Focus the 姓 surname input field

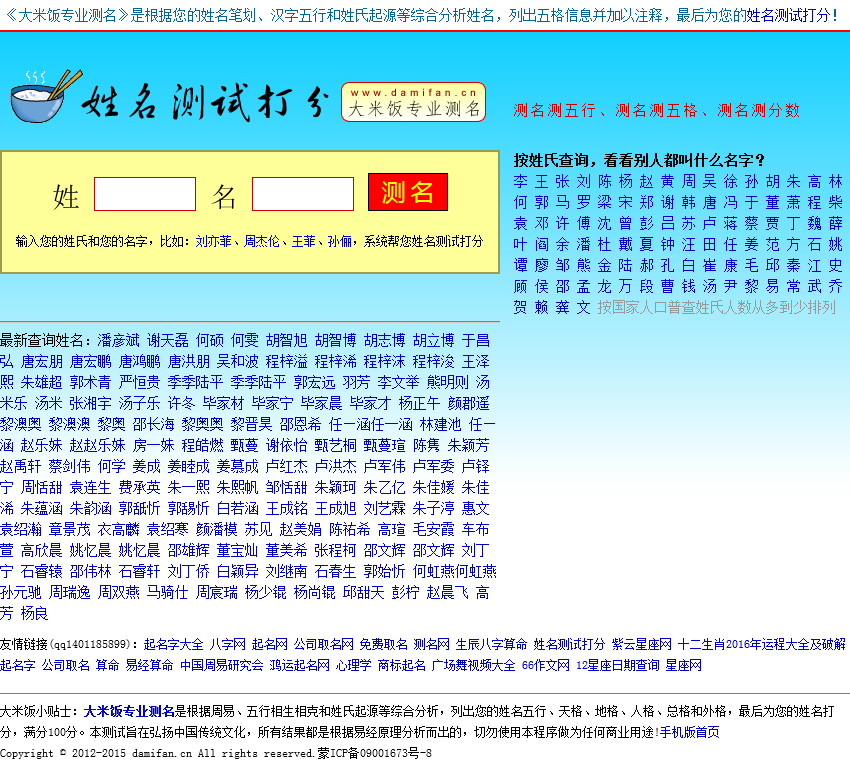point(145,194)
